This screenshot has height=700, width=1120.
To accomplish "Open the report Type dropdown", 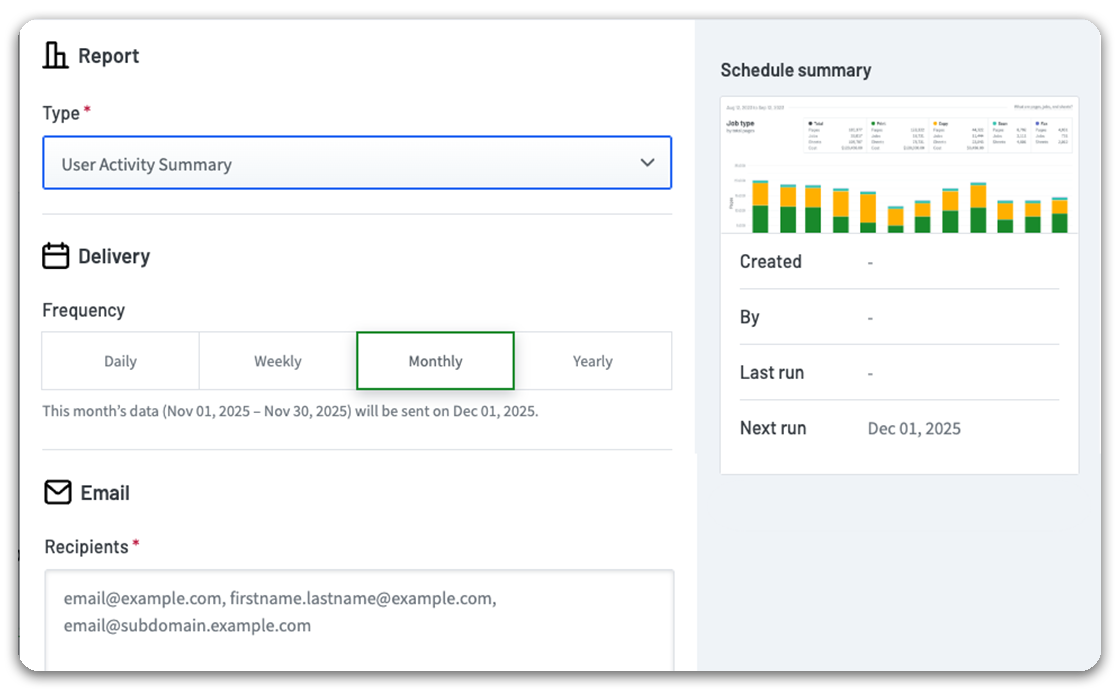I will tap(356, 164).
